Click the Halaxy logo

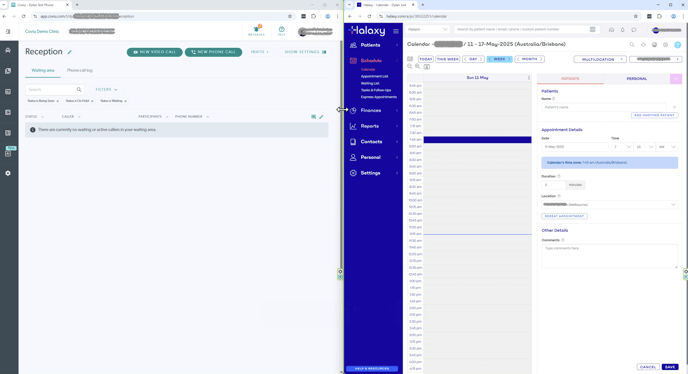367,30
